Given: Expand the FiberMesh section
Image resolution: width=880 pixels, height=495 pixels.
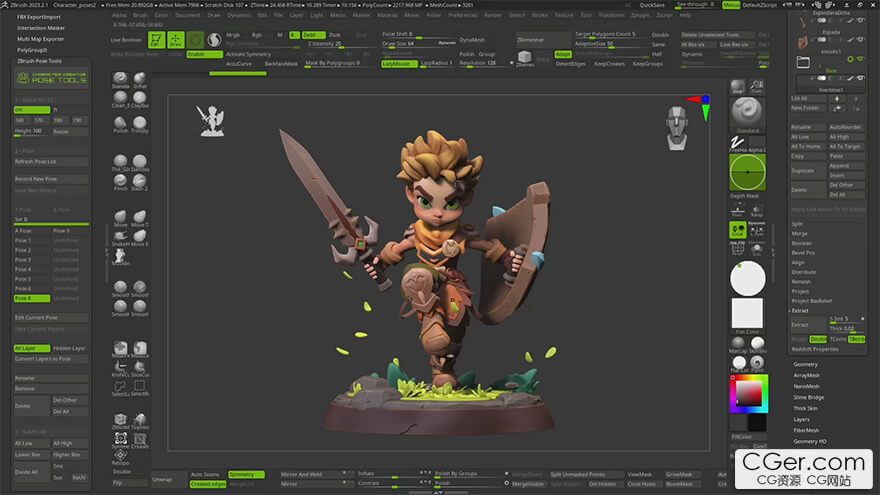Looking at the screenshot, I should coord(806,430).
